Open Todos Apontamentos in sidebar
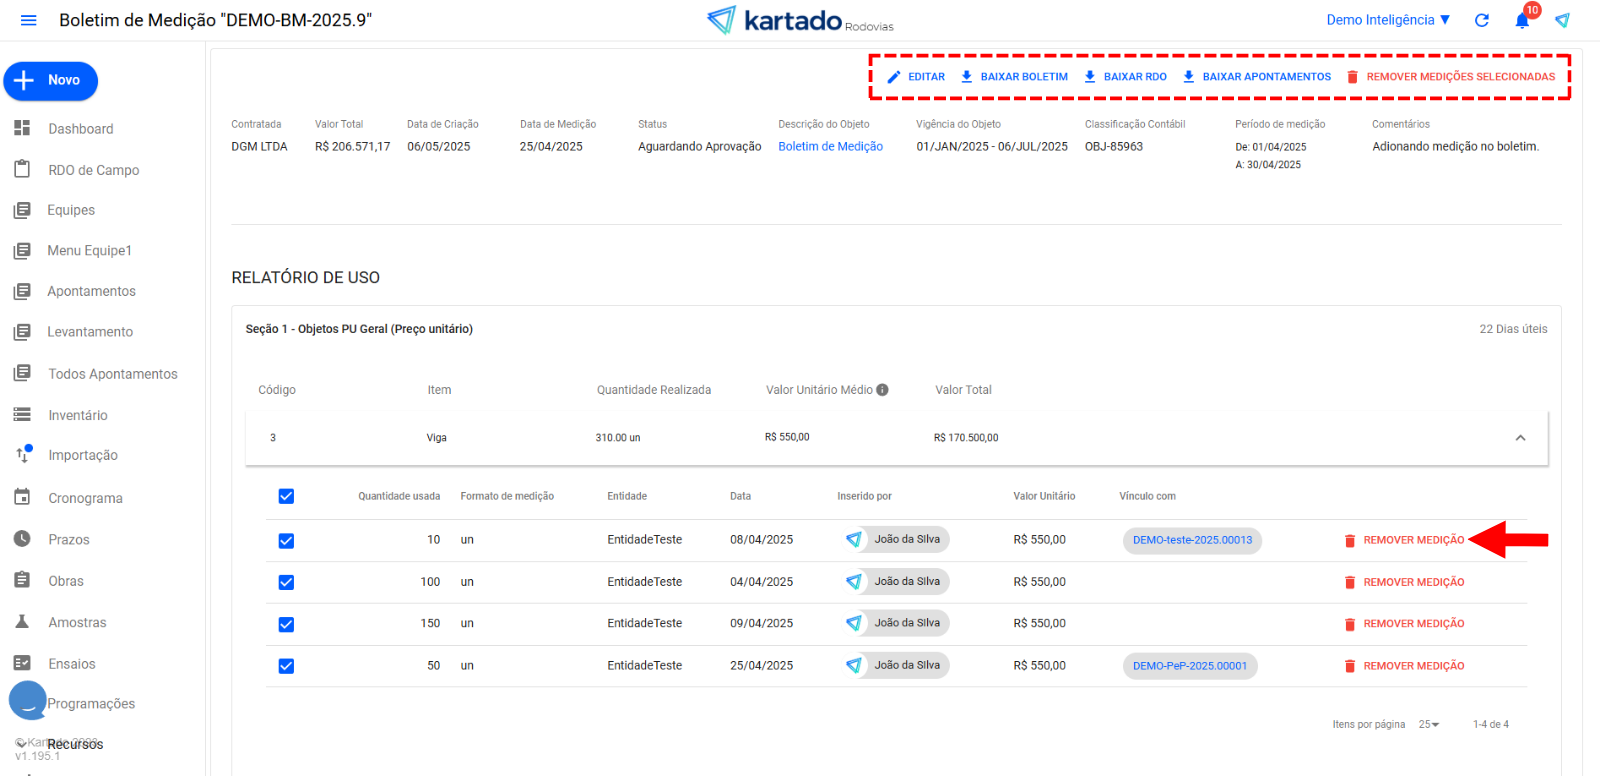 112,374
